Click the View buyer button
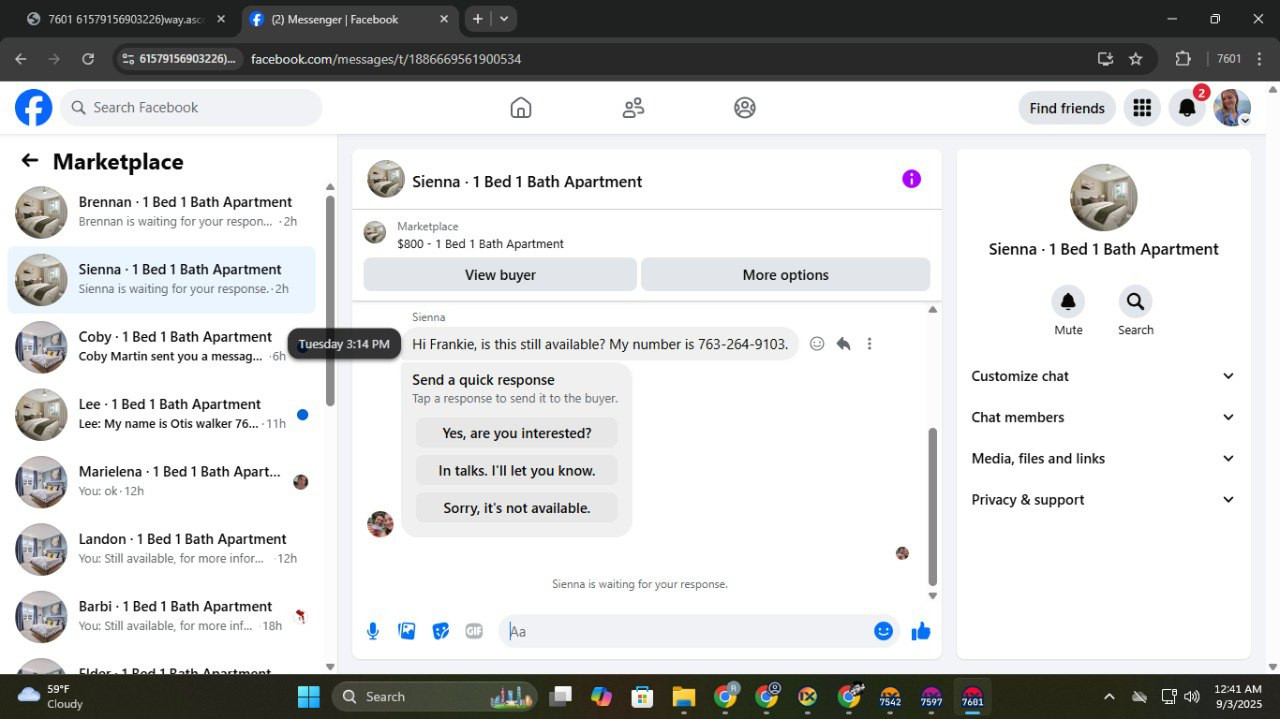This screenshot has height=719, width=1280. tap(500, 275)
